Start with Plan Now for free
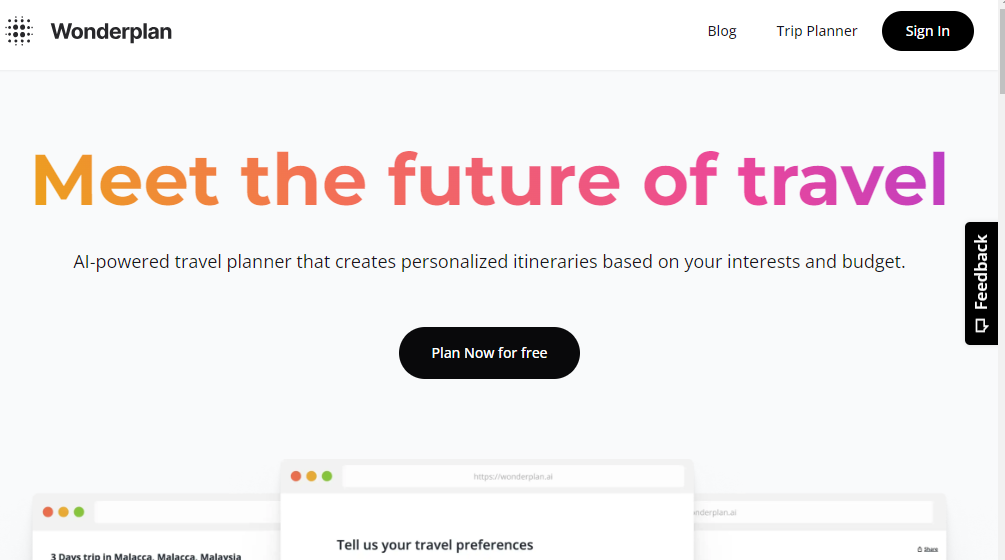 [x=489, y=353]
